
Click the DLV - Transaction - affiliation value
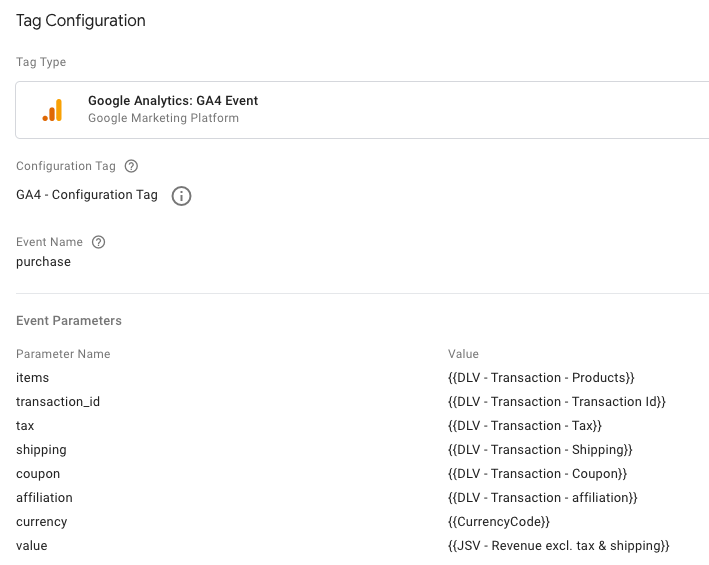(x=542, y=498)
